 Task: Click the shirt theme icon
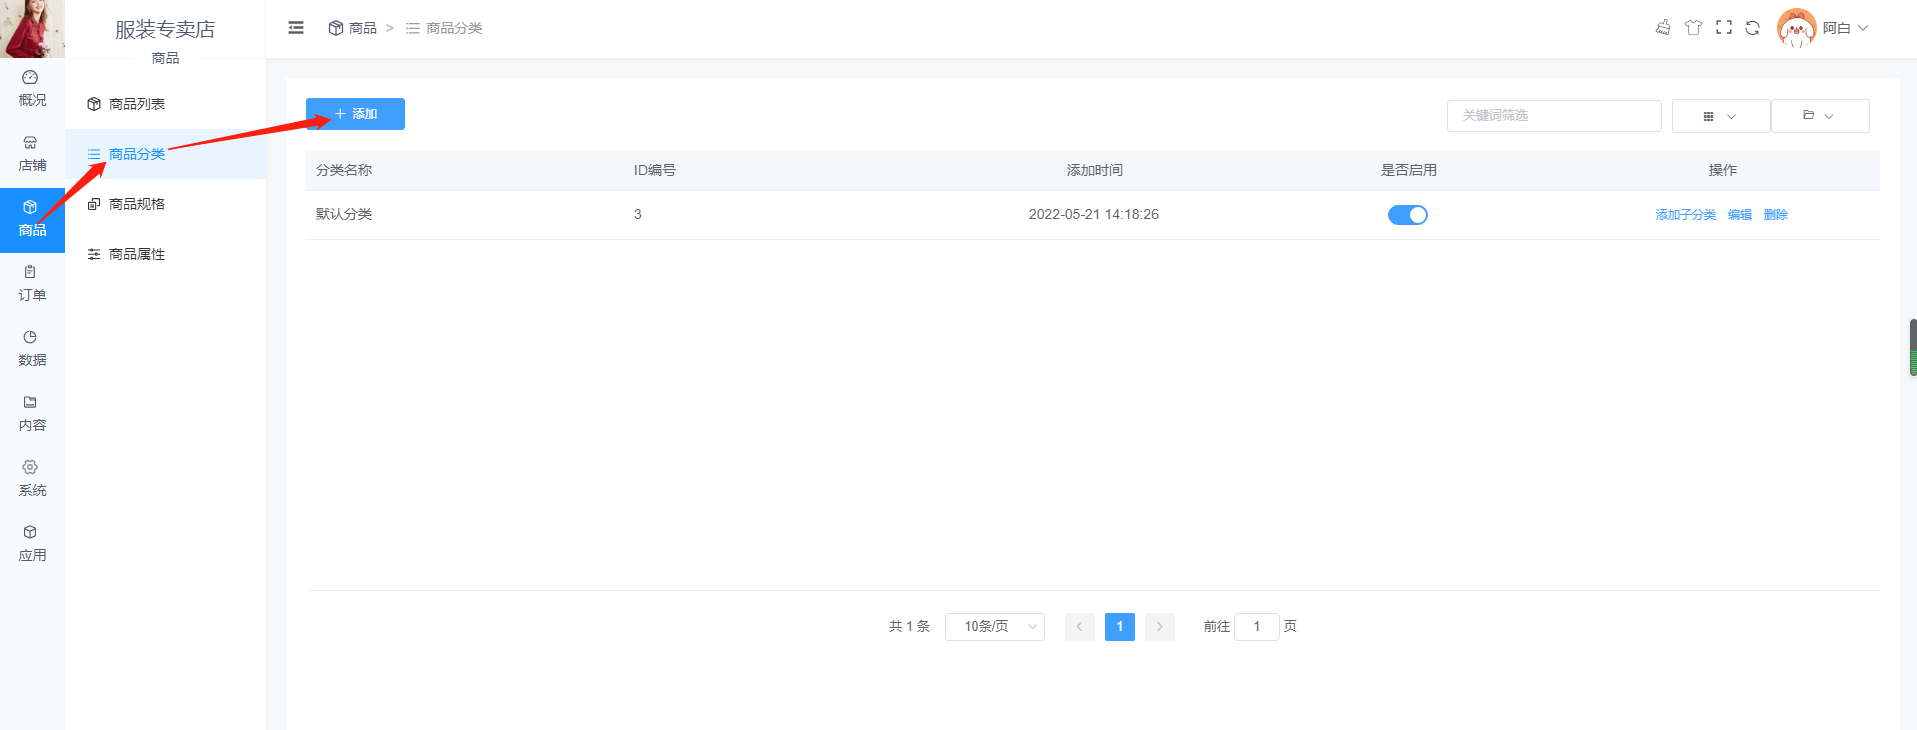[x=1693, y=28]
